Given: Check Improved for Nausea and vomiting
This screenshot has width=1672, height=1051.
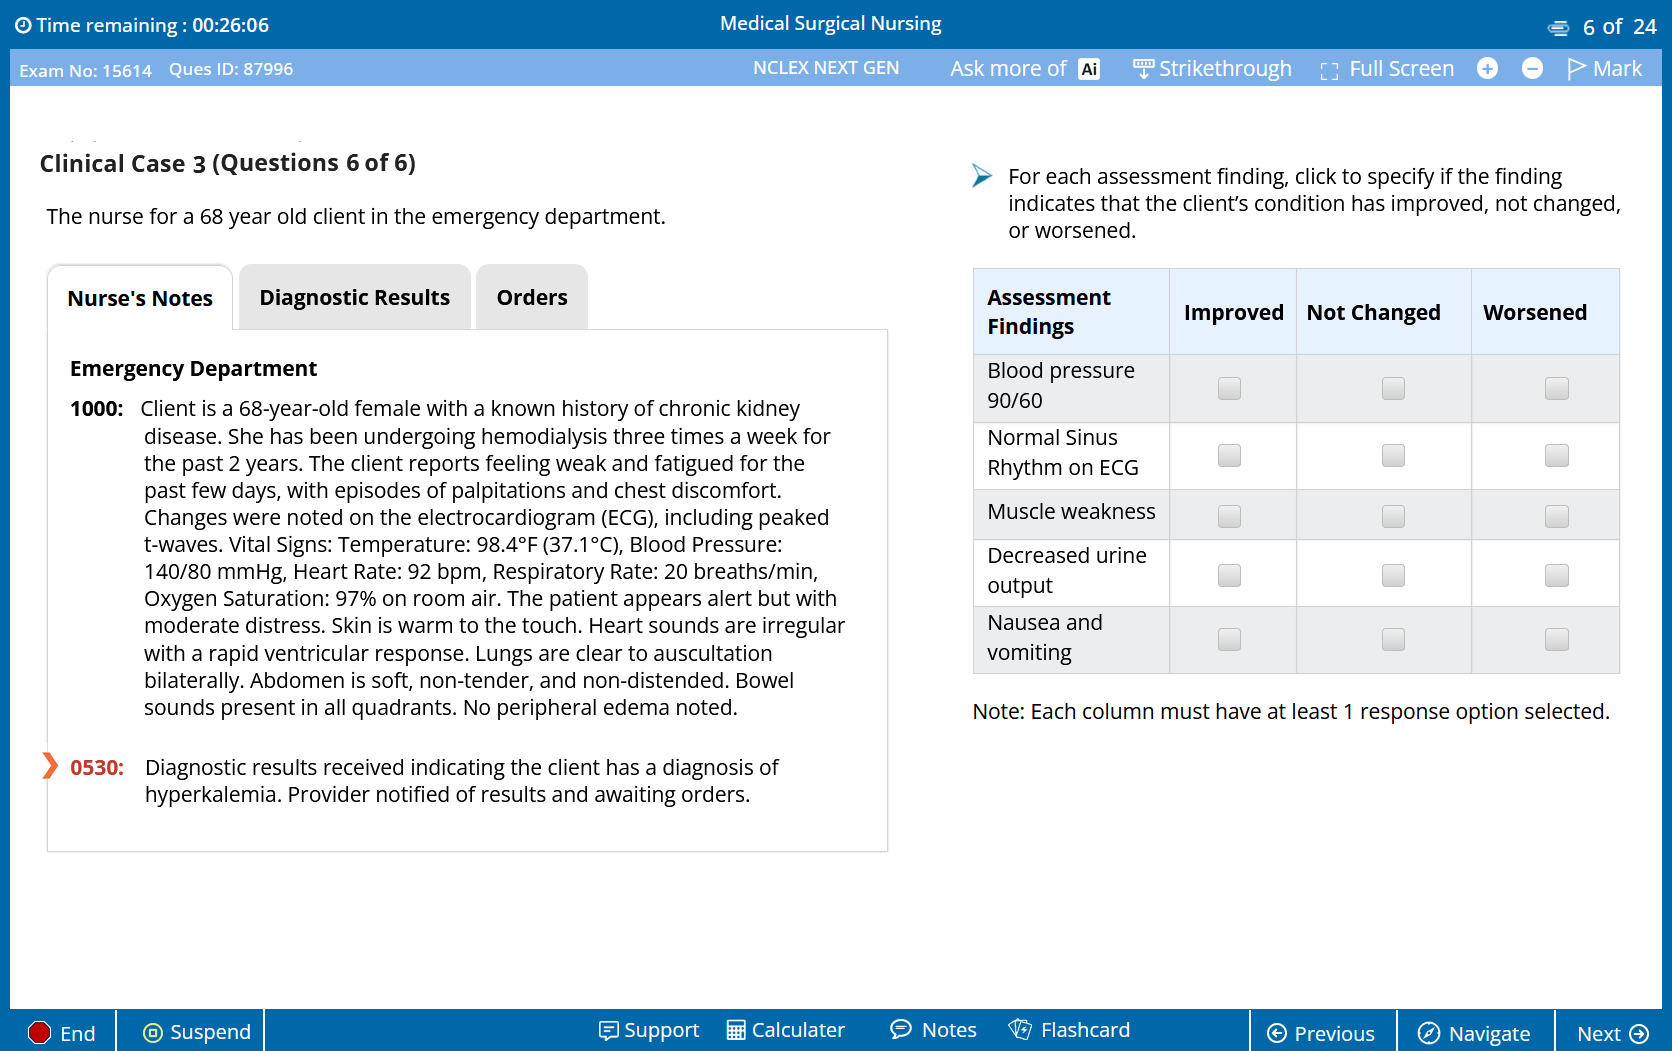Looking at the screenshot, I should pos(1229,639).
